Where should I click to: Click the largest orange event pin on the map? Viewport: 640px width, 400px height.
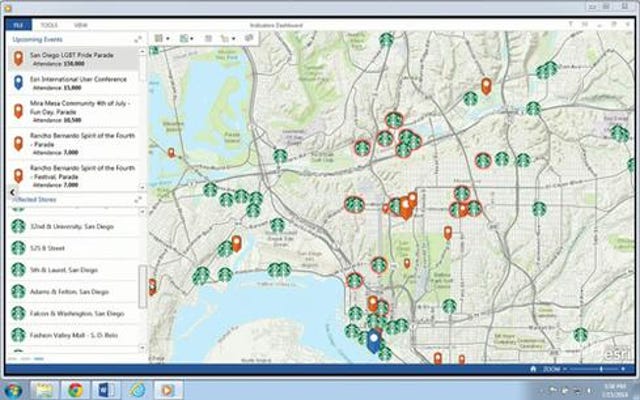click(x=405, y=207)
